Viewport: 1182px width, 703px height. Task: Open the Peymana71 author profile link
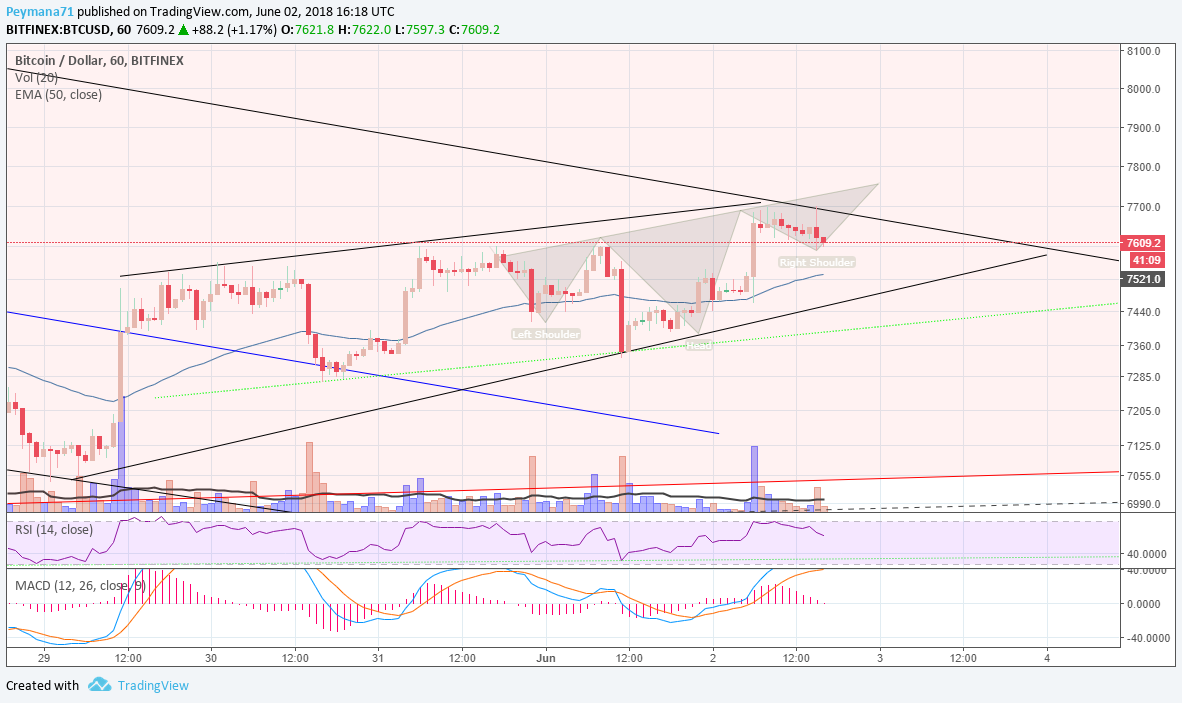pyautogui.click(x=40, y=11)
